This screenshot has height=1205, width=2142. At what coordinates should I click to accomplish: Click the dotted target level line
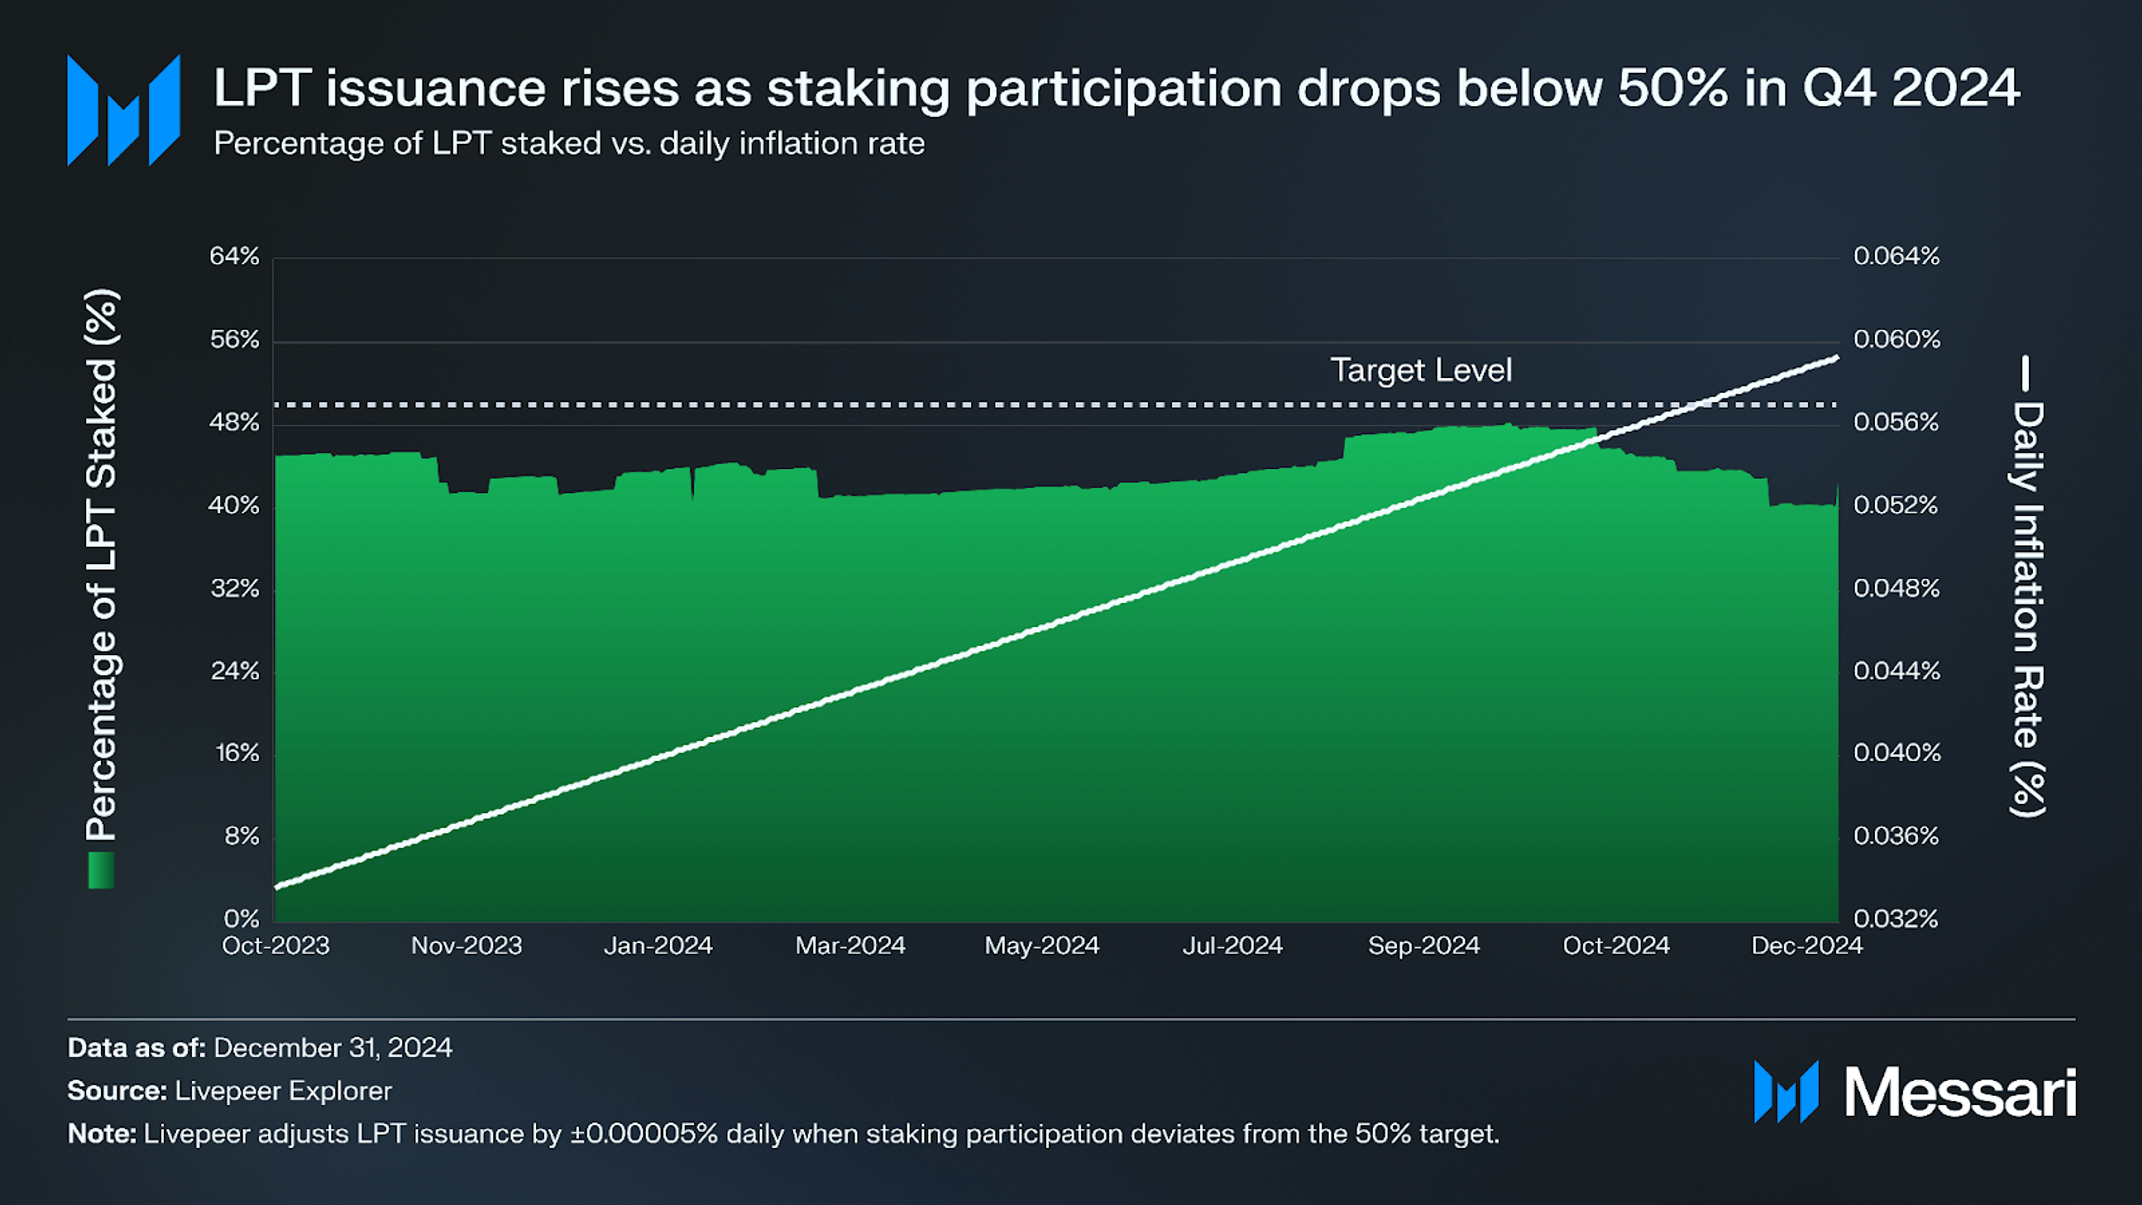[1056, 405]
